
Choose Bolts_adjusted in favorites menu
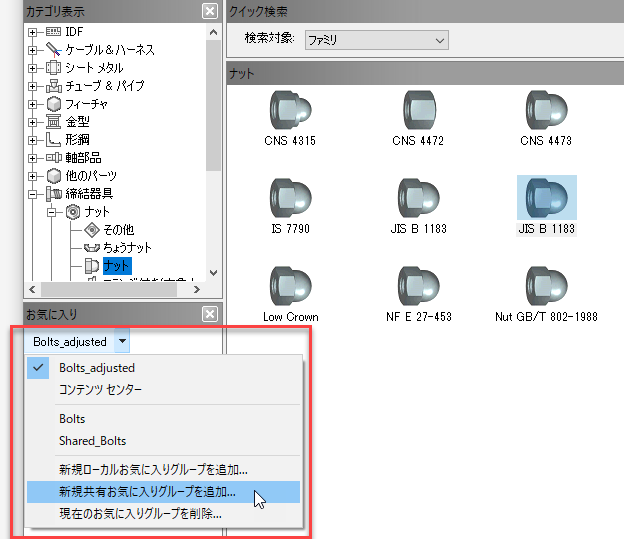coord(163,368)
